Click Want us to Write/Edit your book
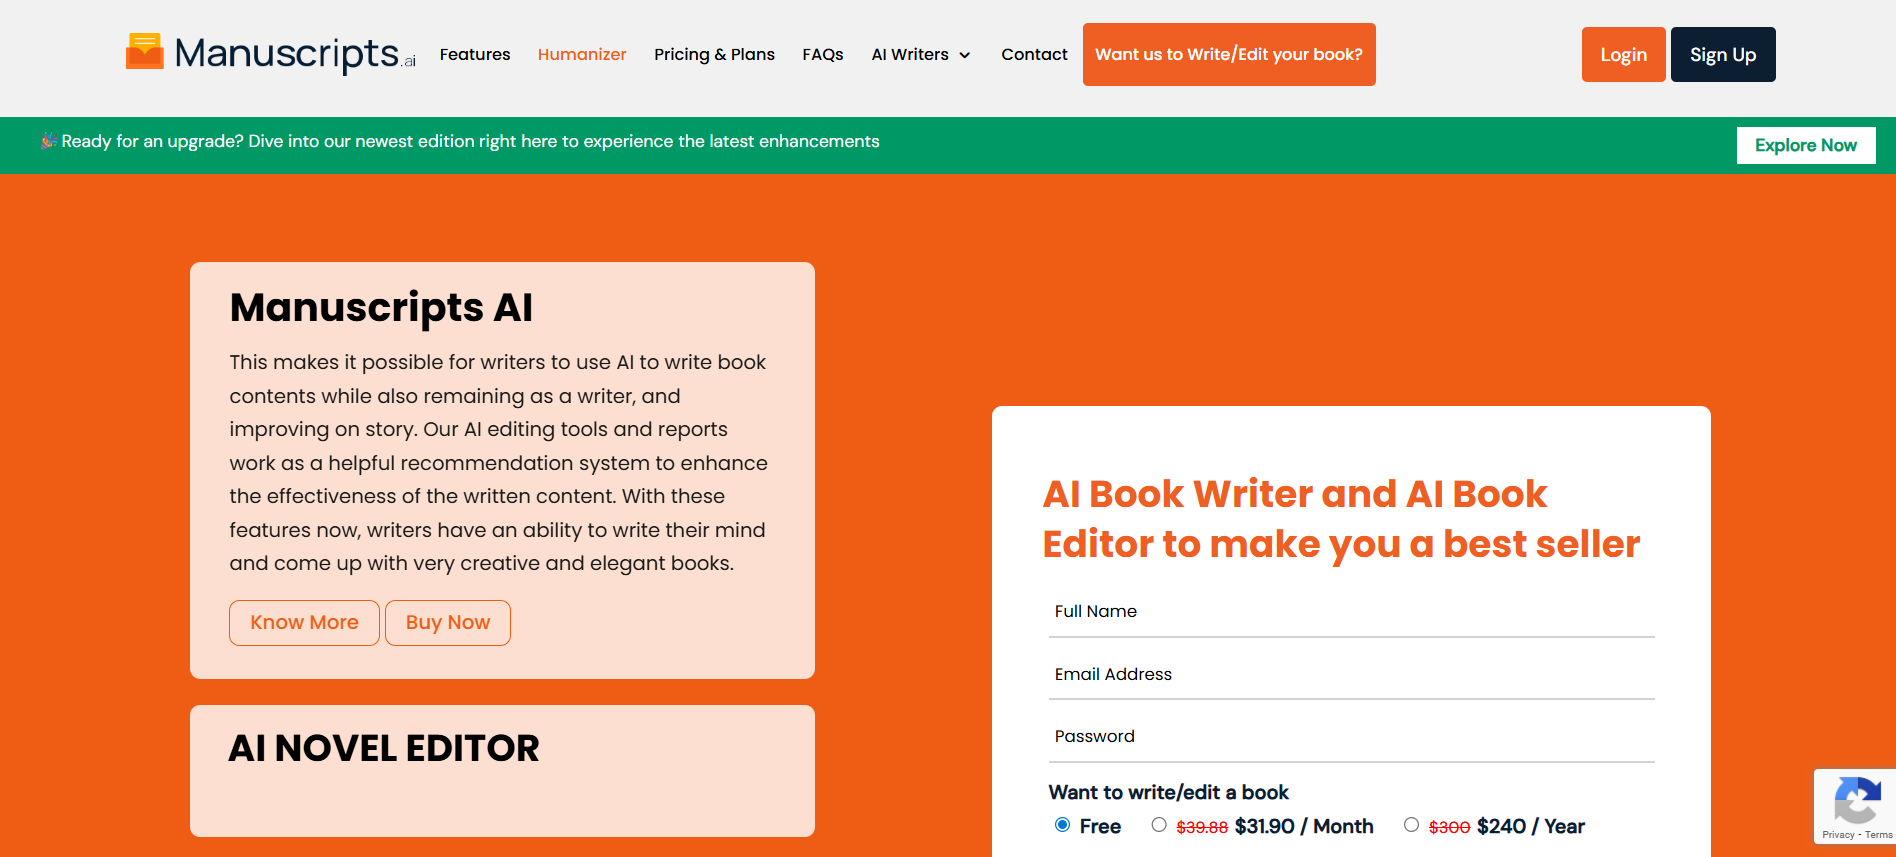Image resolution: width=1896 pixels, height=857 pixels. (x=1229, y=55)
